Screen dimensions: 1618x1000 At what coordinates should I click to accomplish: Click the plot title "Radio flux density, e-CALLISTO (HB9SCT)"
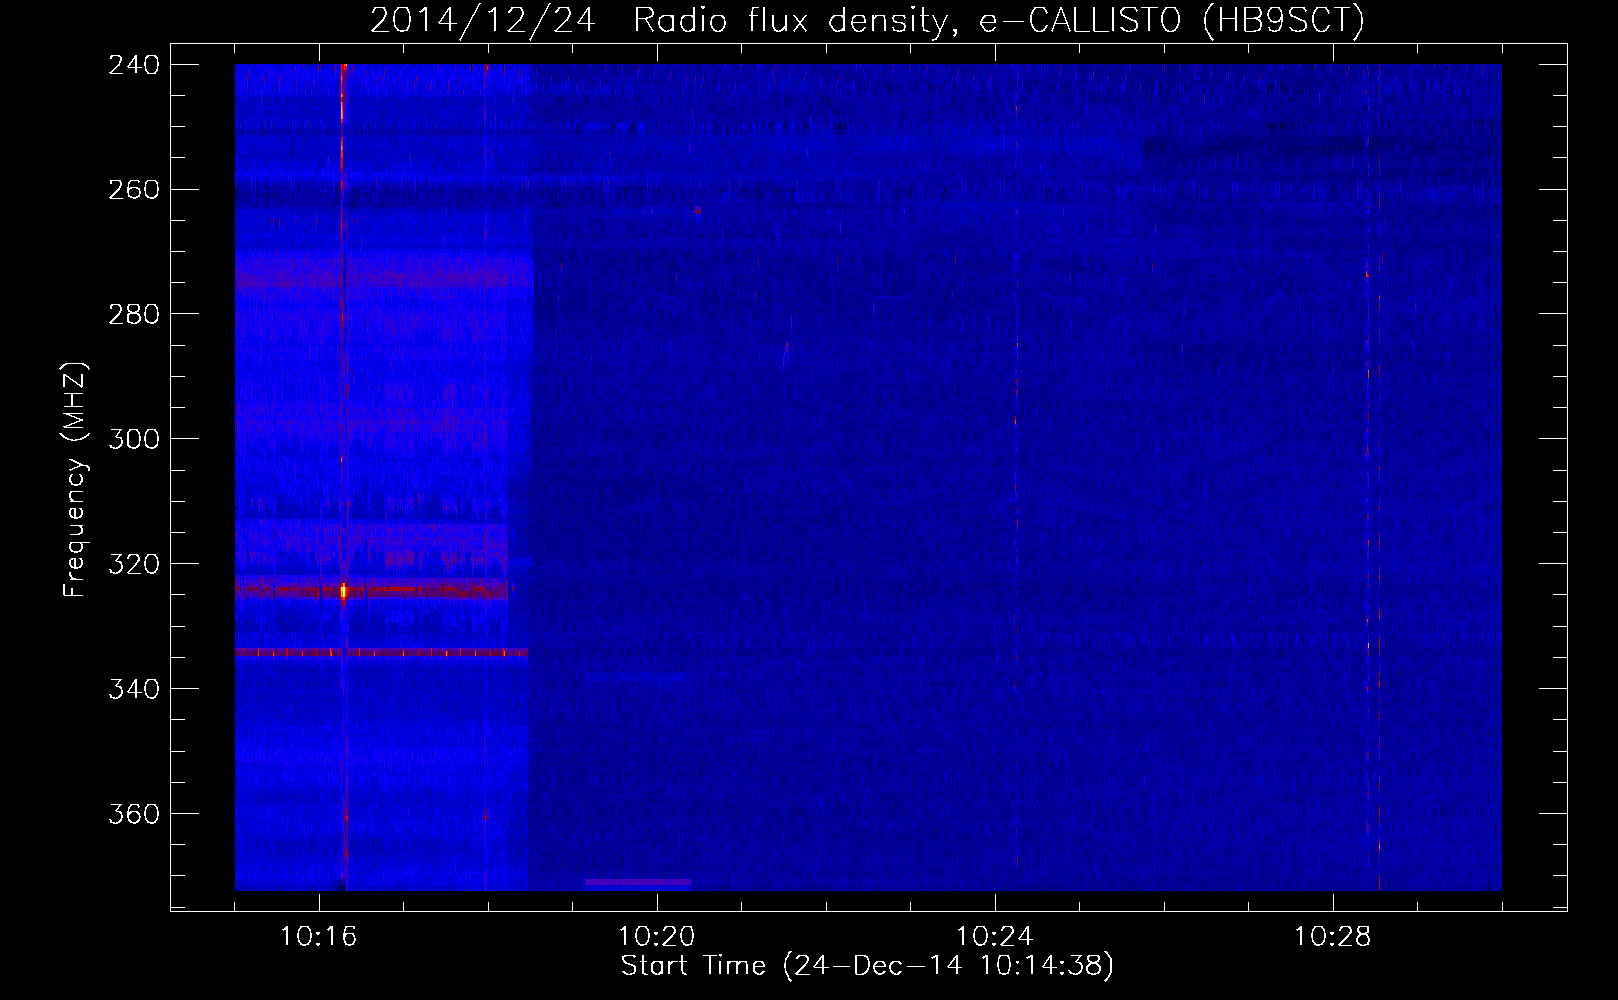(999, 20)
